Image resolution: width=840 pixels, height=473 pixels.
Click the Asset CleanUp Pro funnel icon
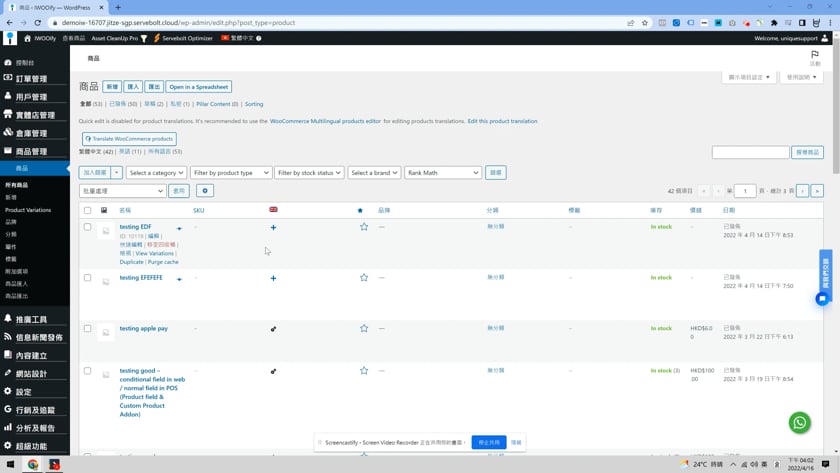pos(144,39)
